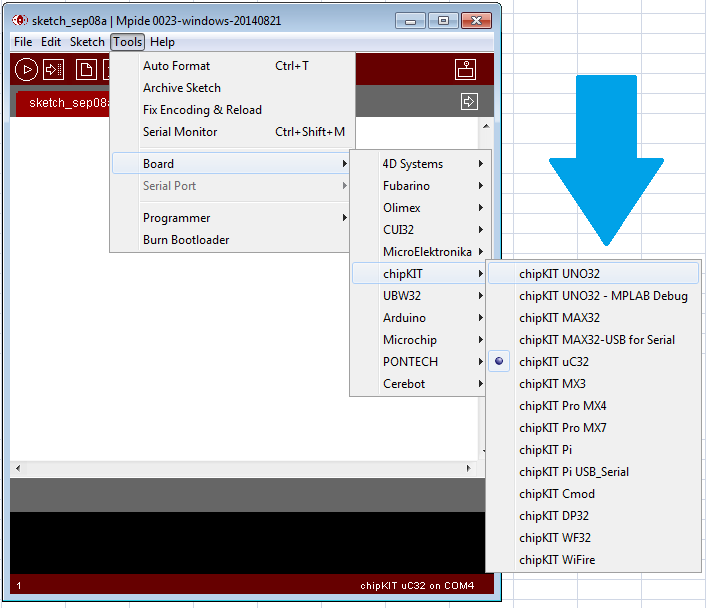The height and width of the screenshot is (608, 706).
Task: Select chipKIT UNO32 - MPLAB Debug board
Action: point(593,296)
